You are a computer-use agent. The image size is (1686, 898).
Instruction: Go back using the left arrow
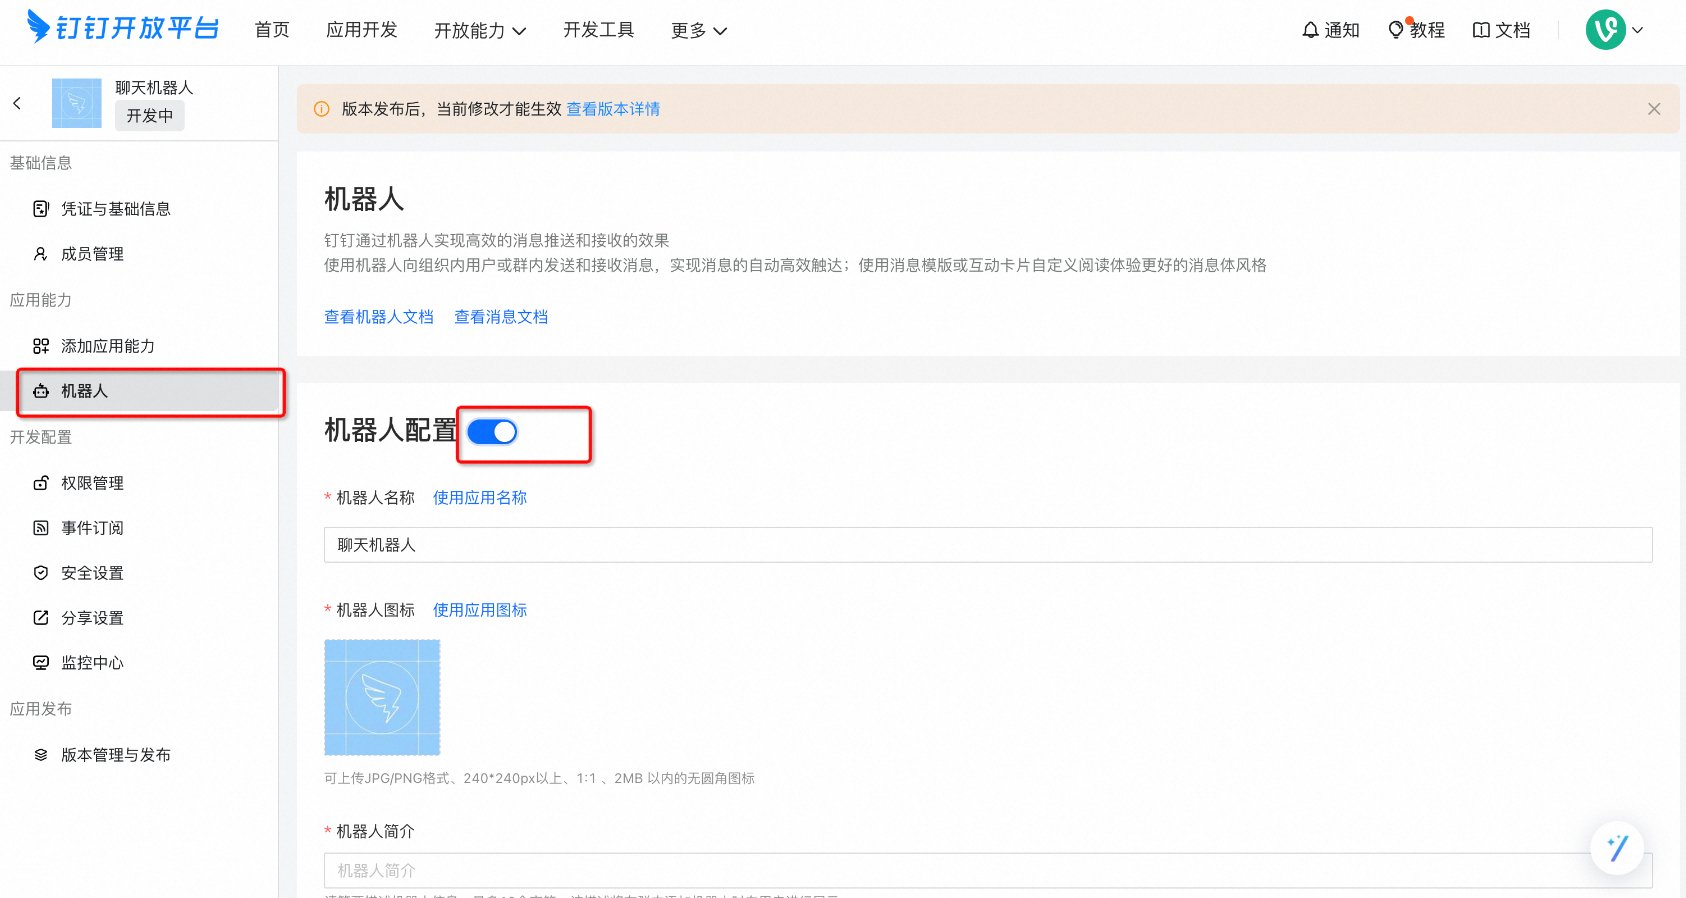(17, 103)
